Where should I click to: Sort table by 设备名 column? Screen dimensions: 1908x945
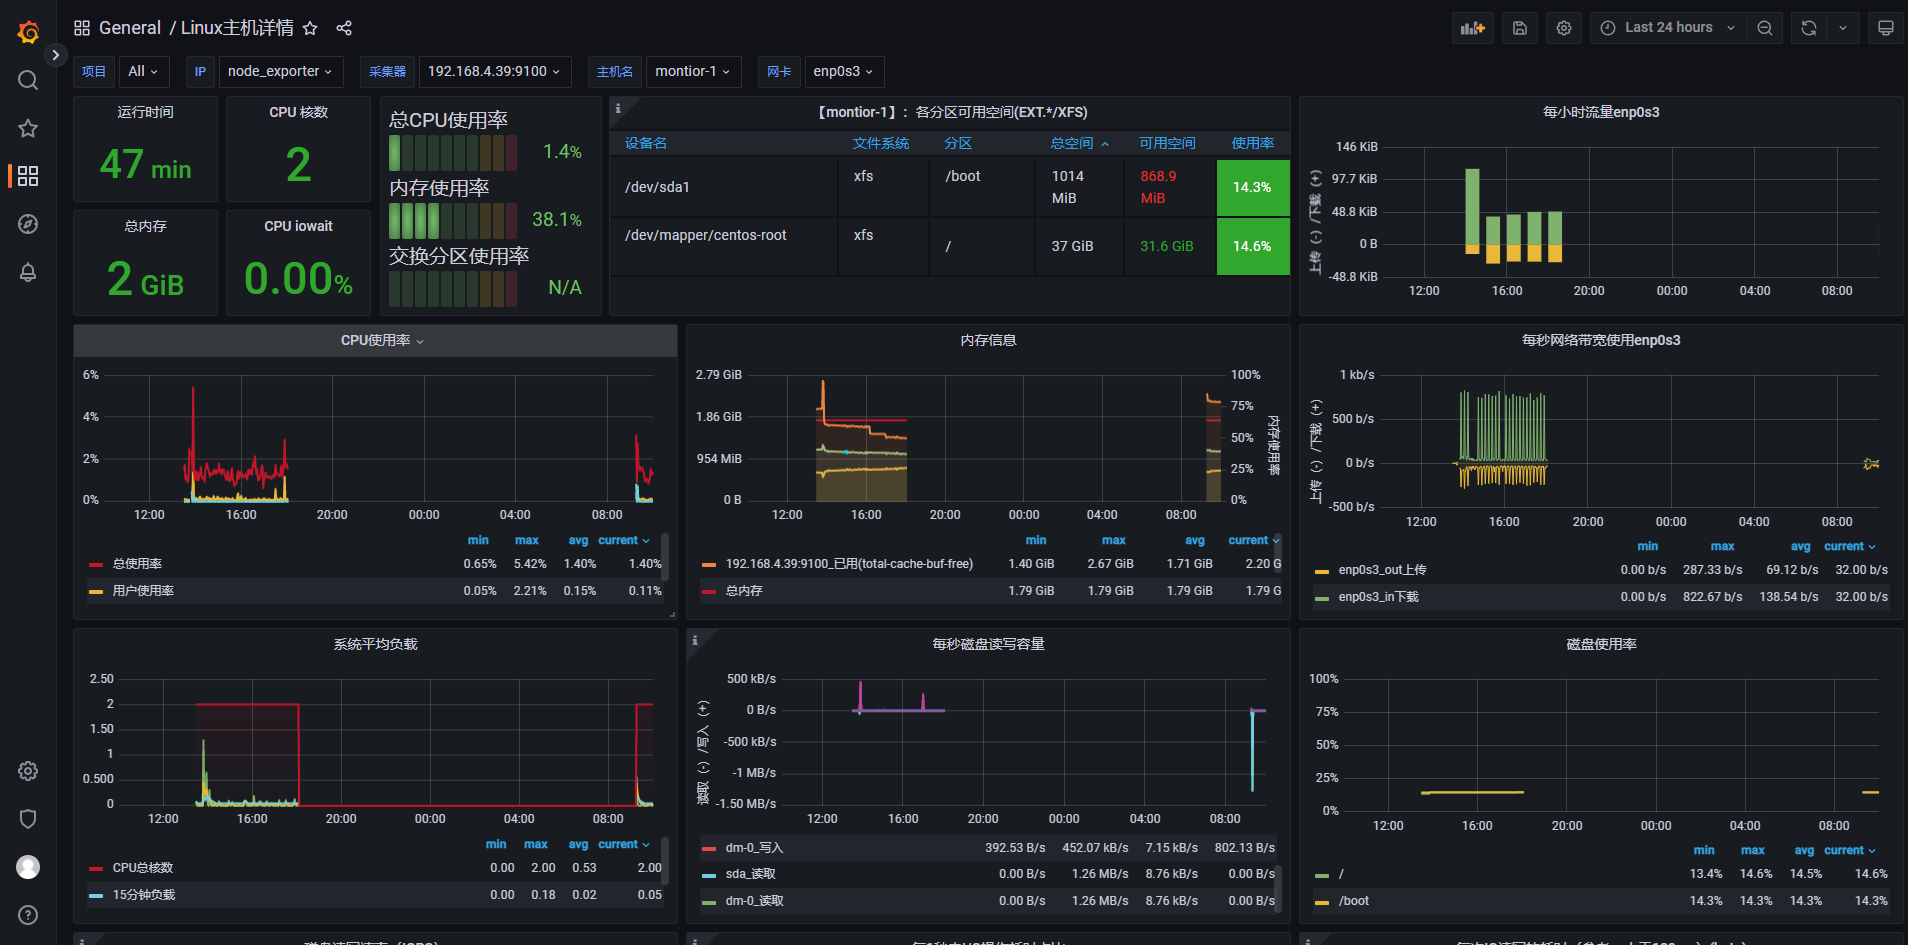646,143
